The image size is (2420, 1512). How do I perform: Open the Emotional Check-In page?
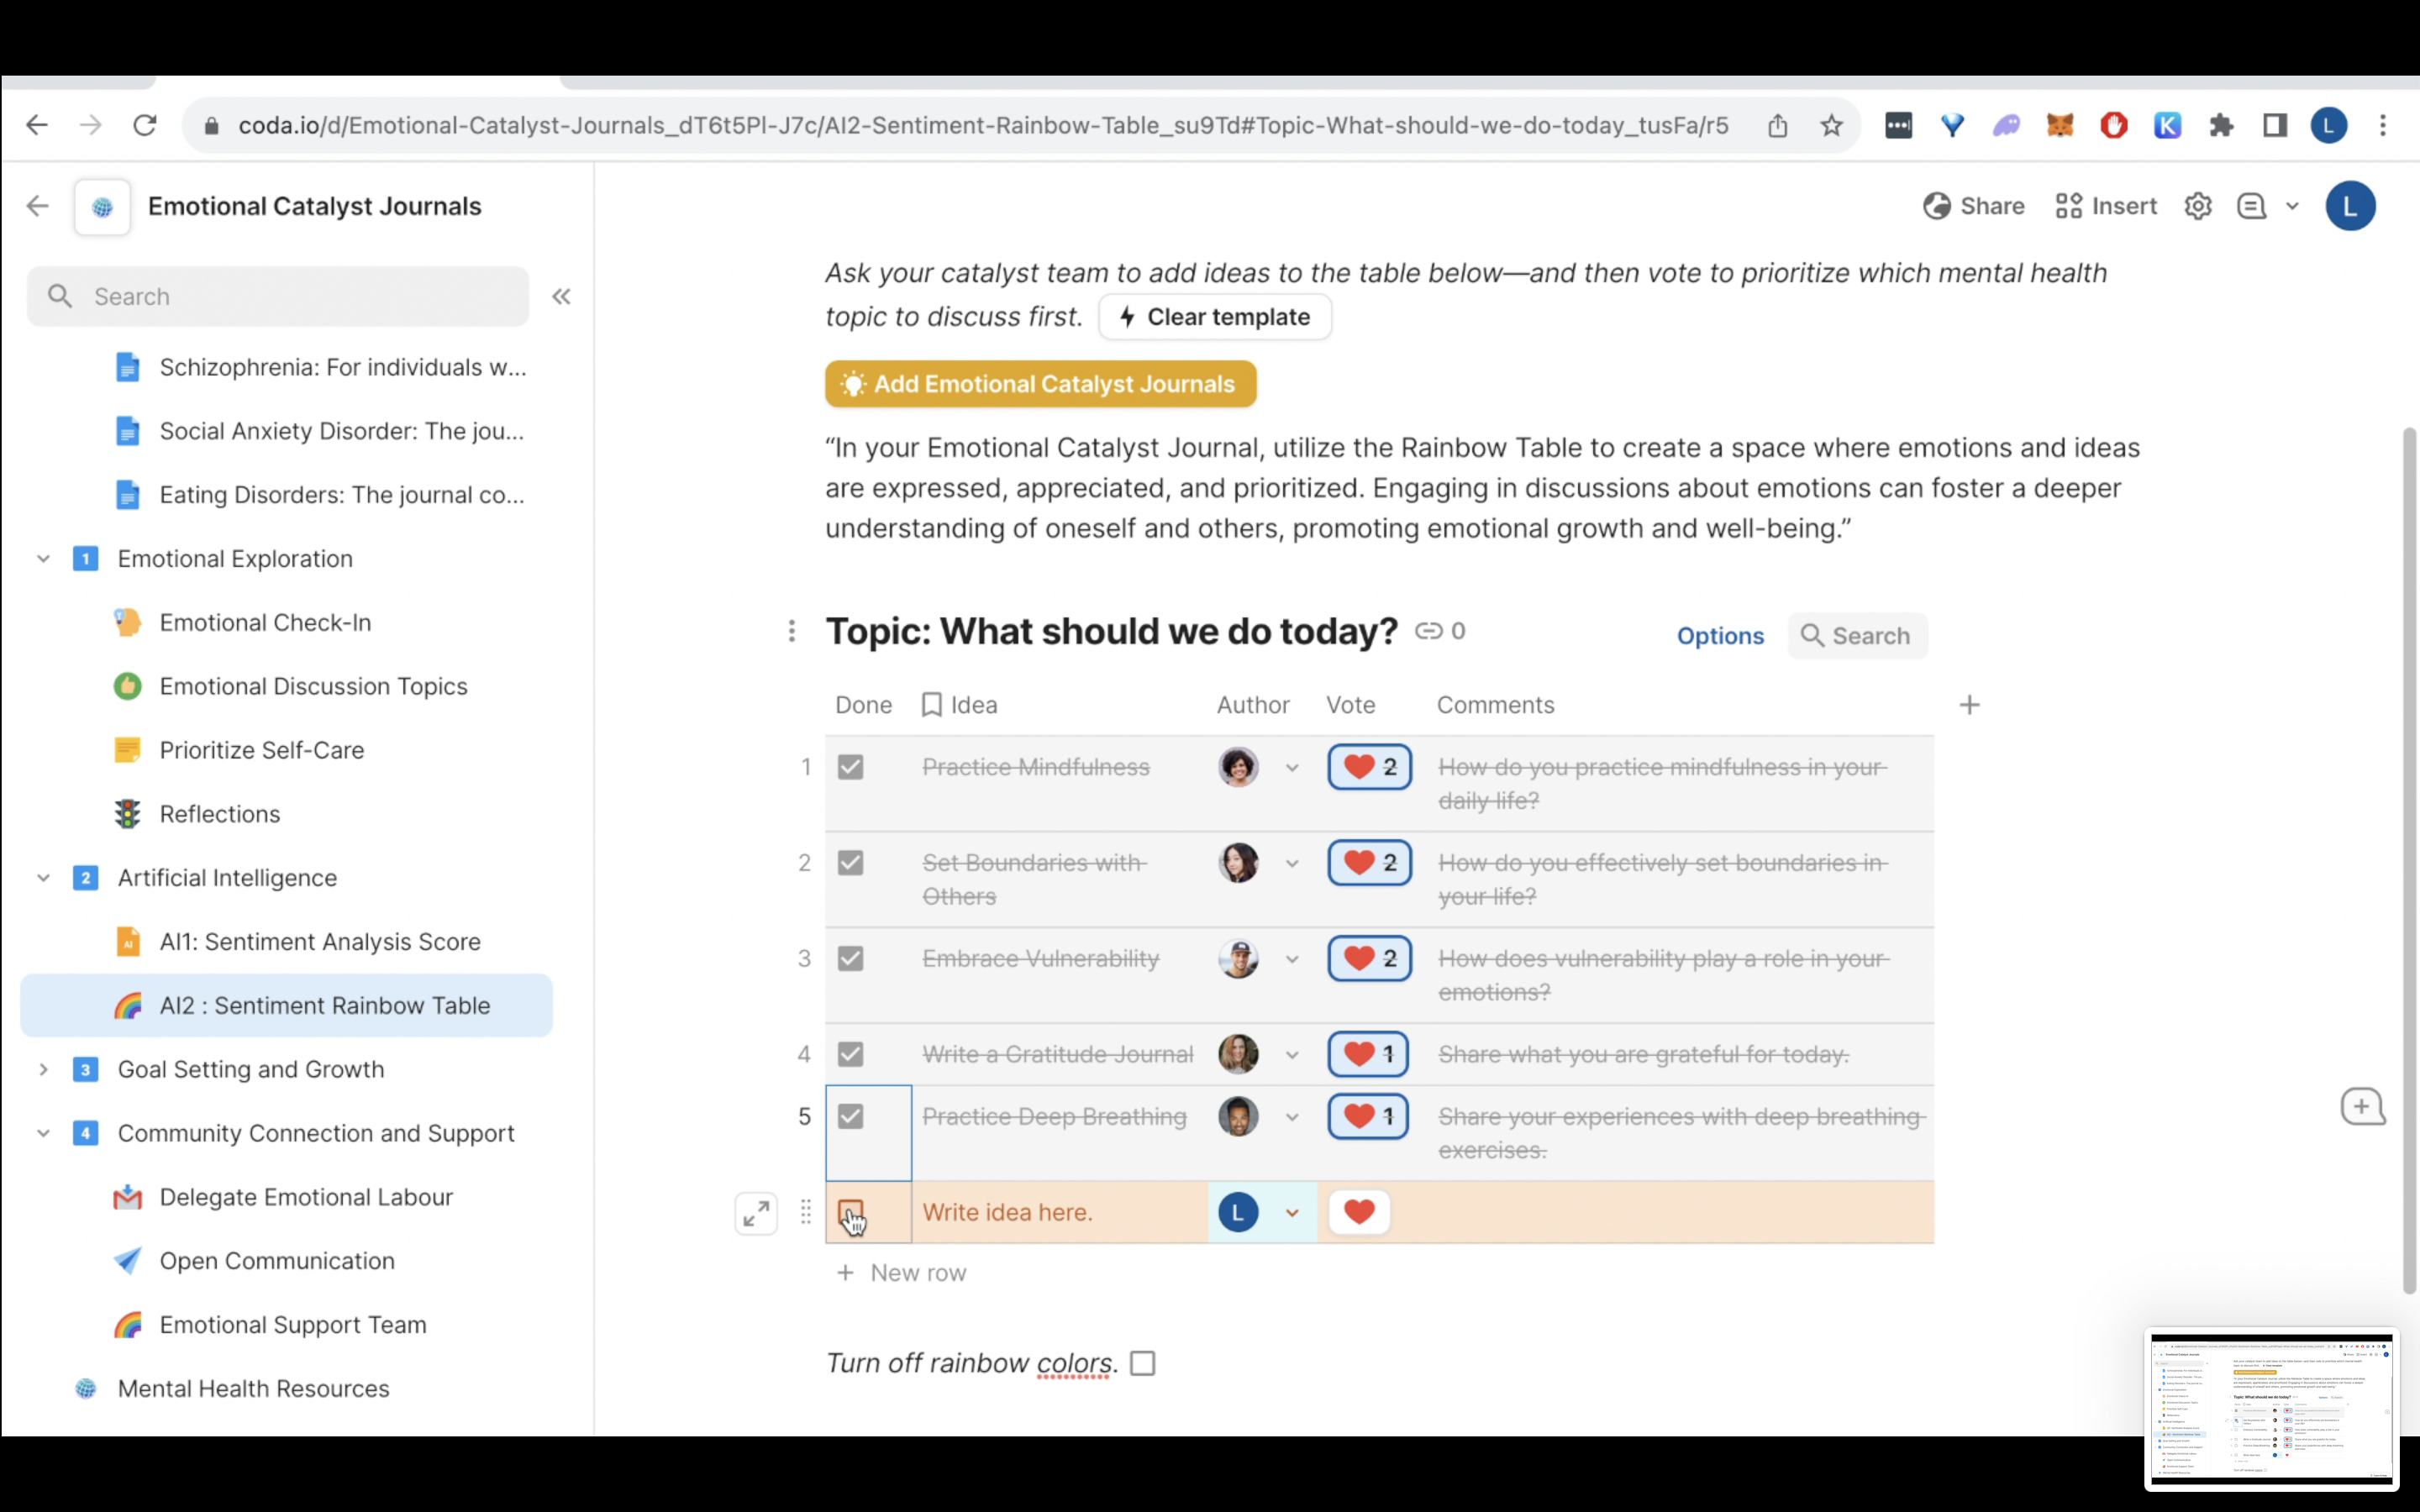[265, 622]
